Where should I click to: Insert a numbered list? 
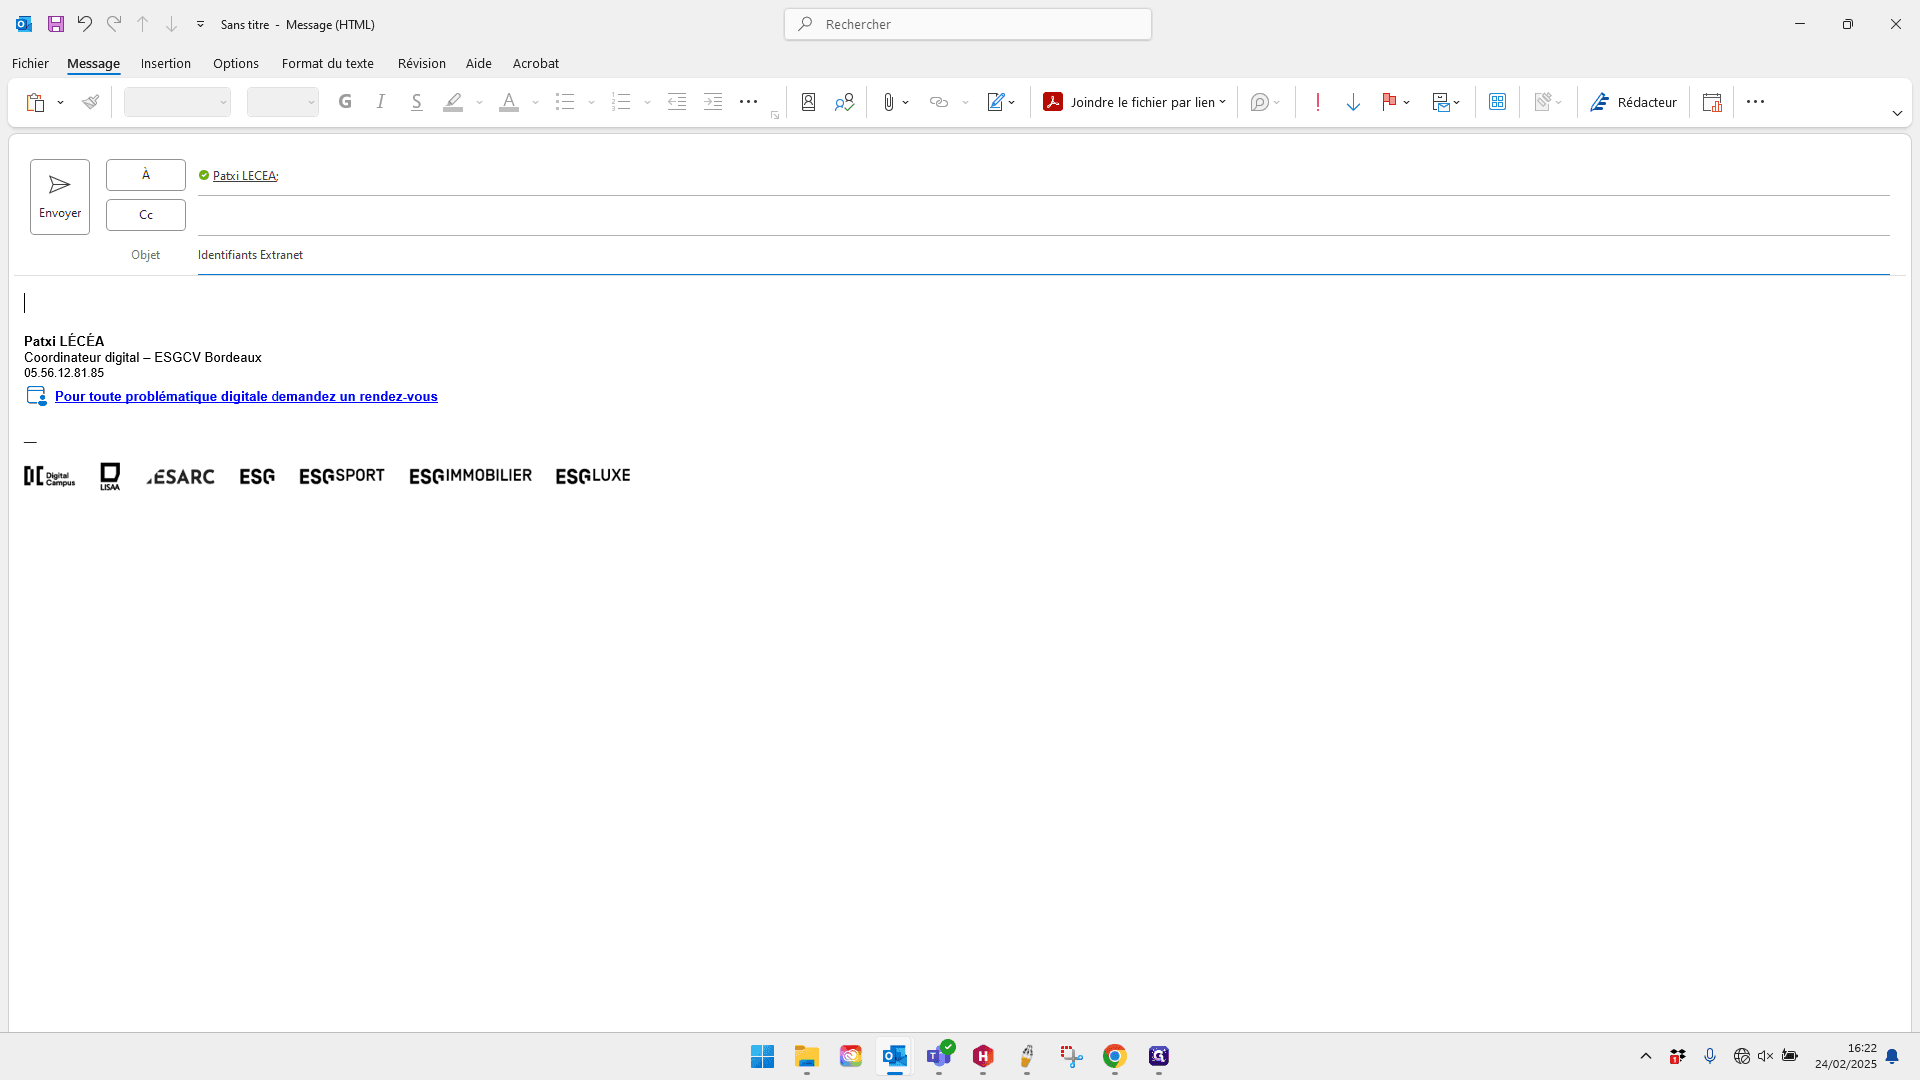coord(621,102)
